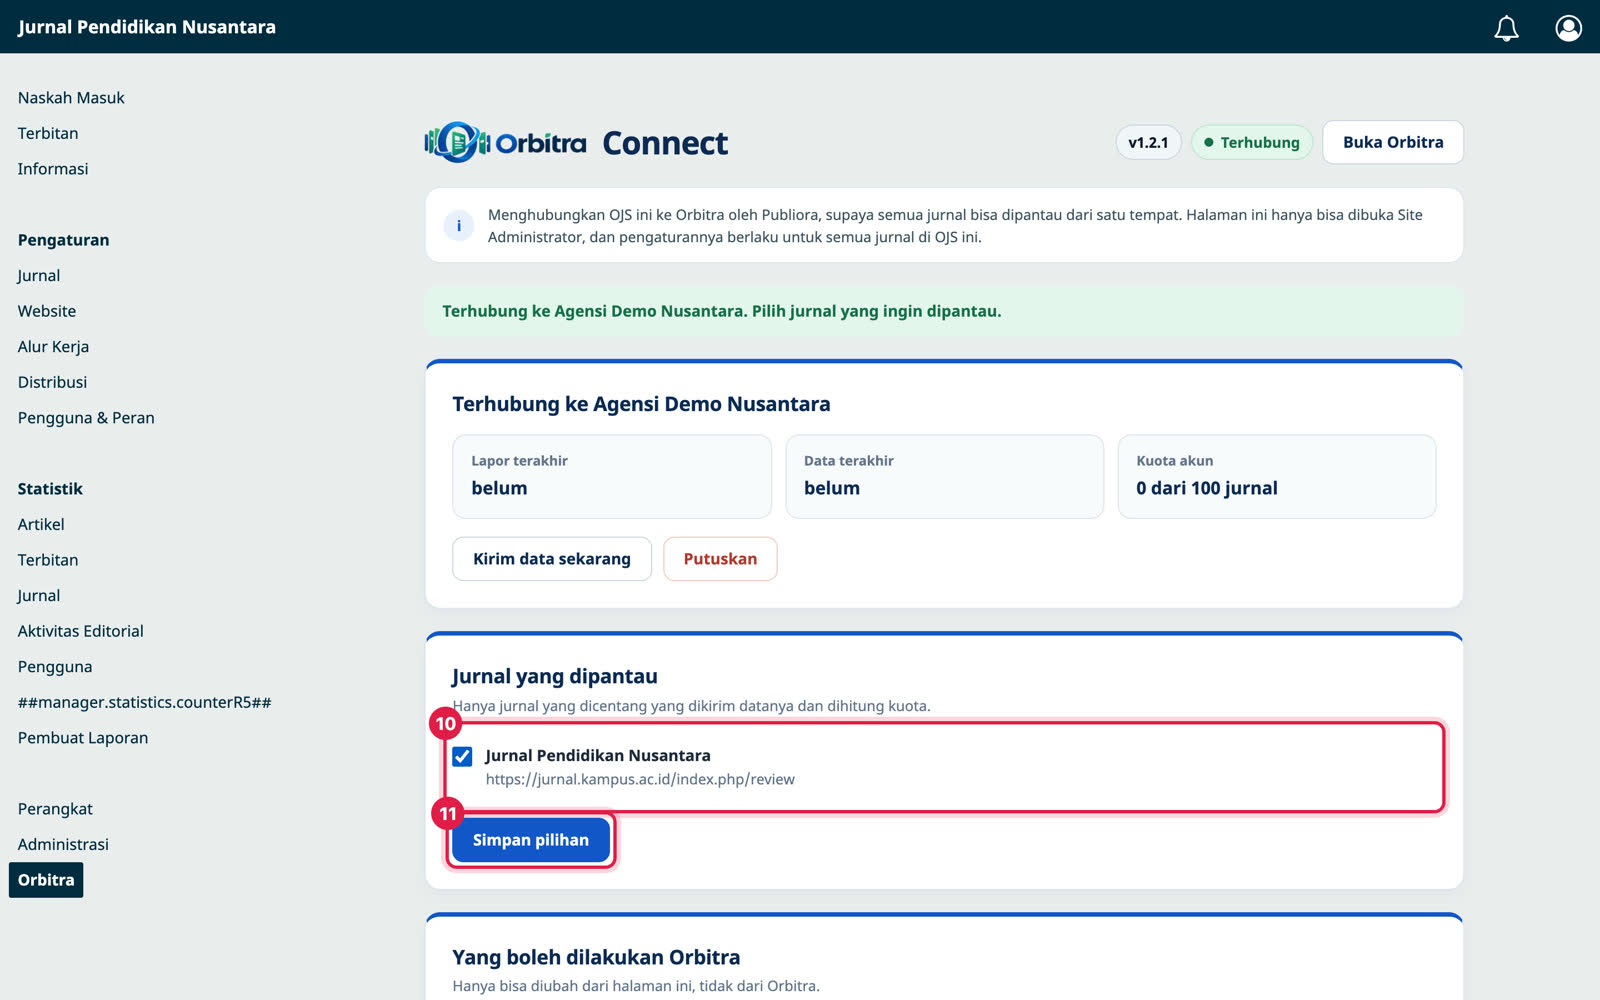Open Jurnal under Pengaturan

pos(39,276)
